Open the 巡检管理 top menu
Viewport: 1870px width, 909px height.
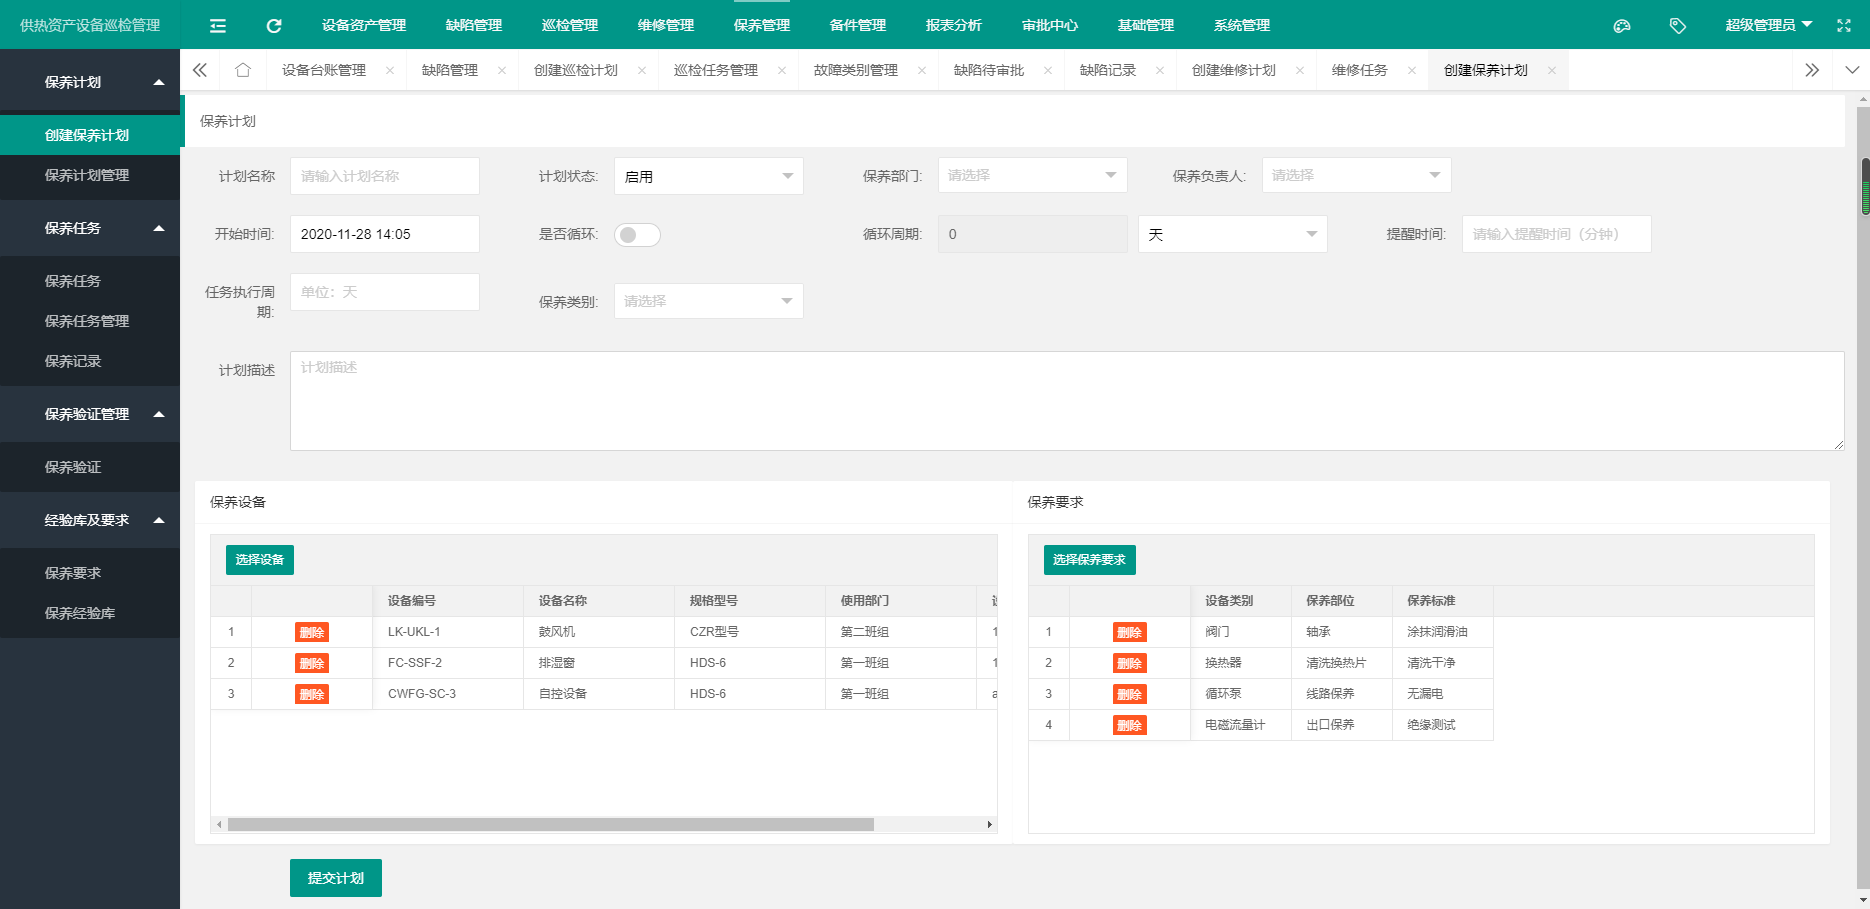point(570,25)
